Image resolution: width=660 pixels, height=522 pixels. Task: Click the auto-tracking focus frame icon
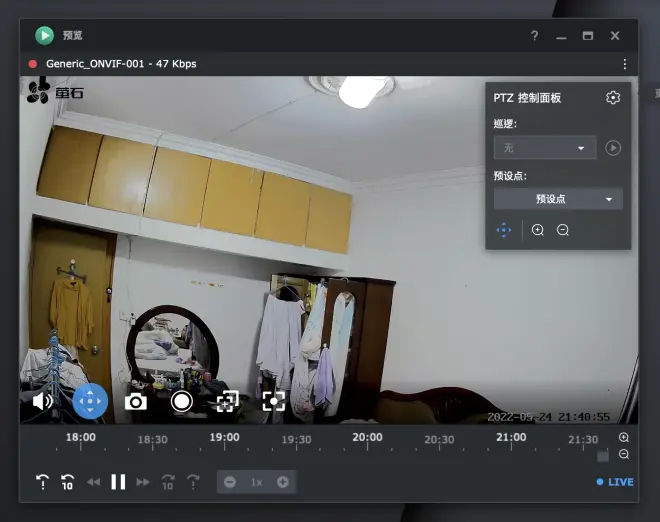[x=274, y=401]
